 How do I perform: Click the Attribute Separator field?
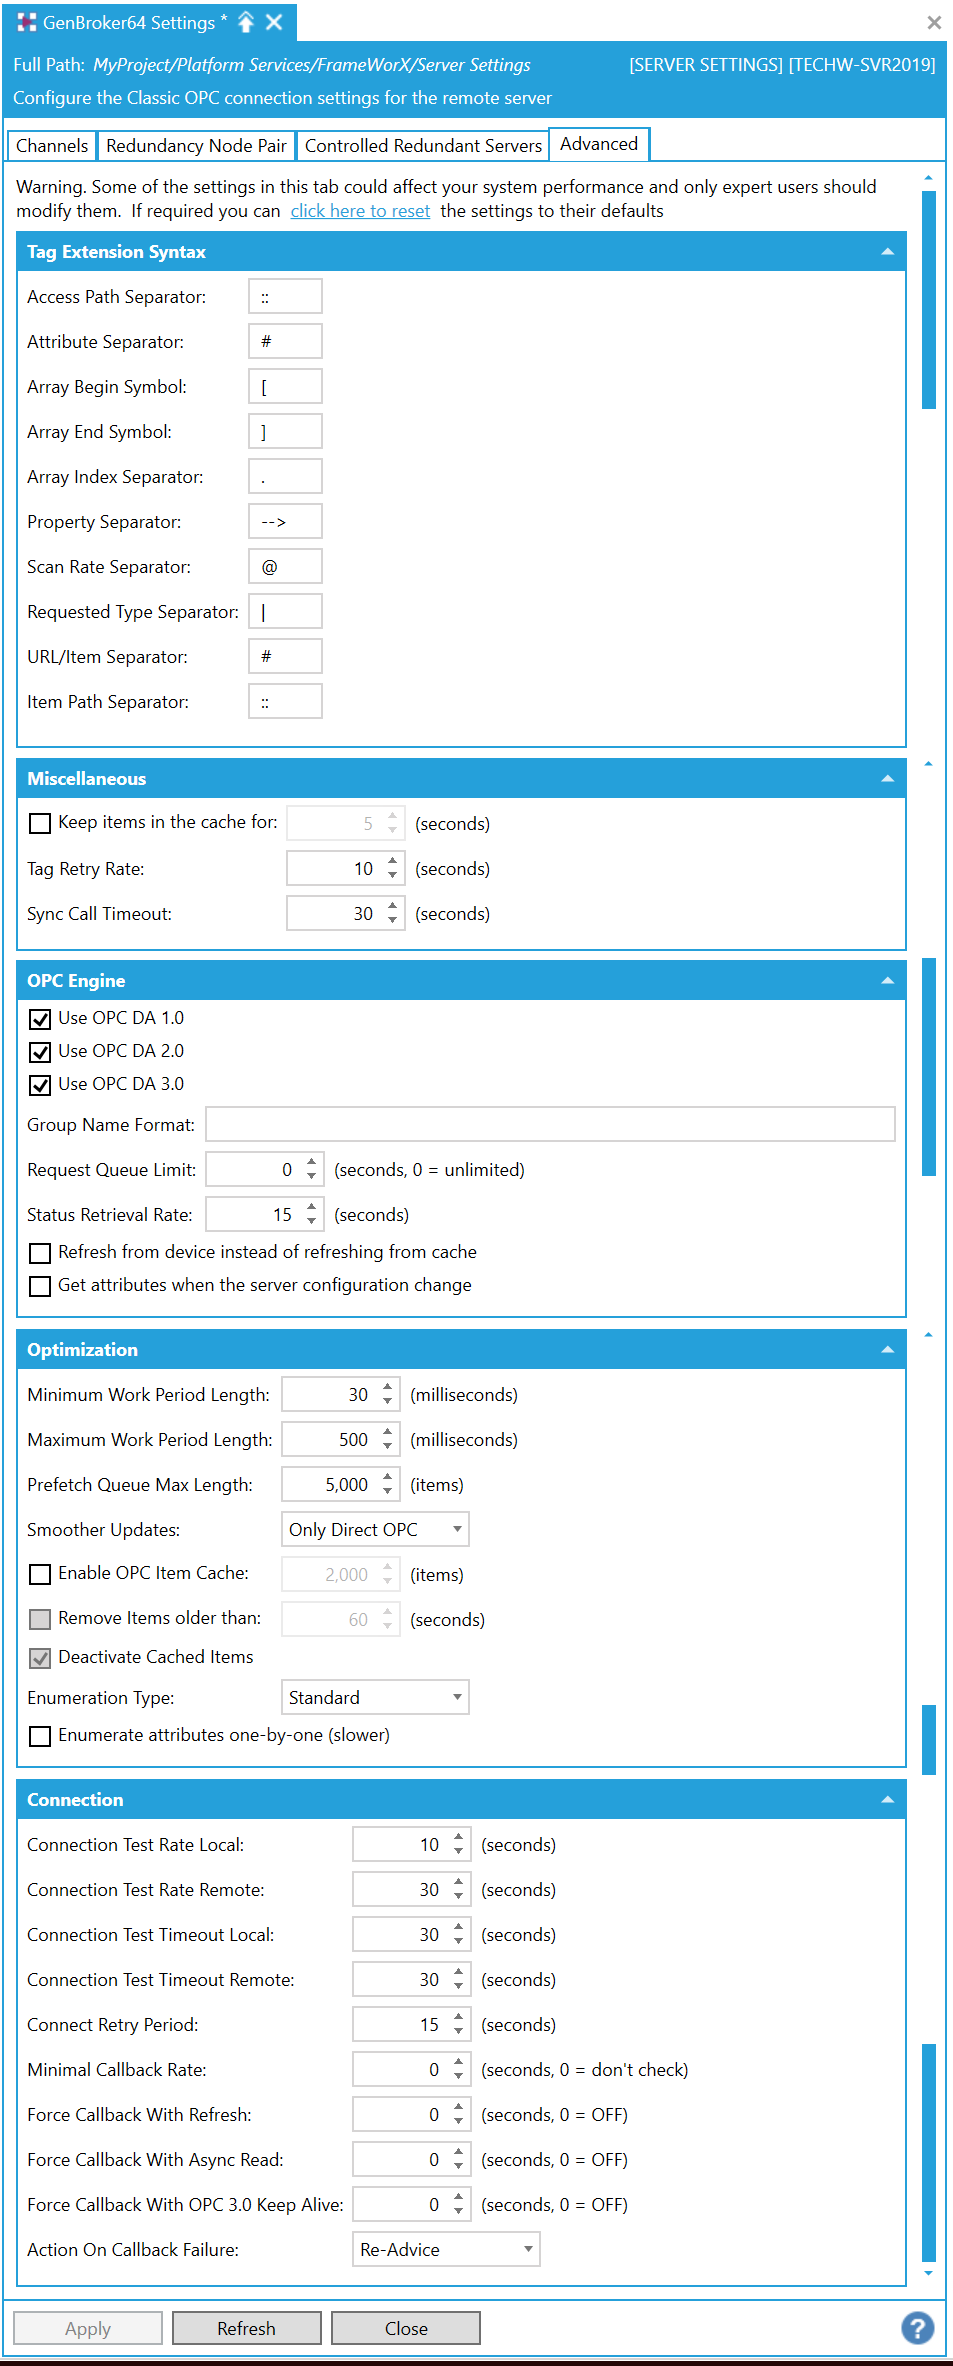pos(285,341)
